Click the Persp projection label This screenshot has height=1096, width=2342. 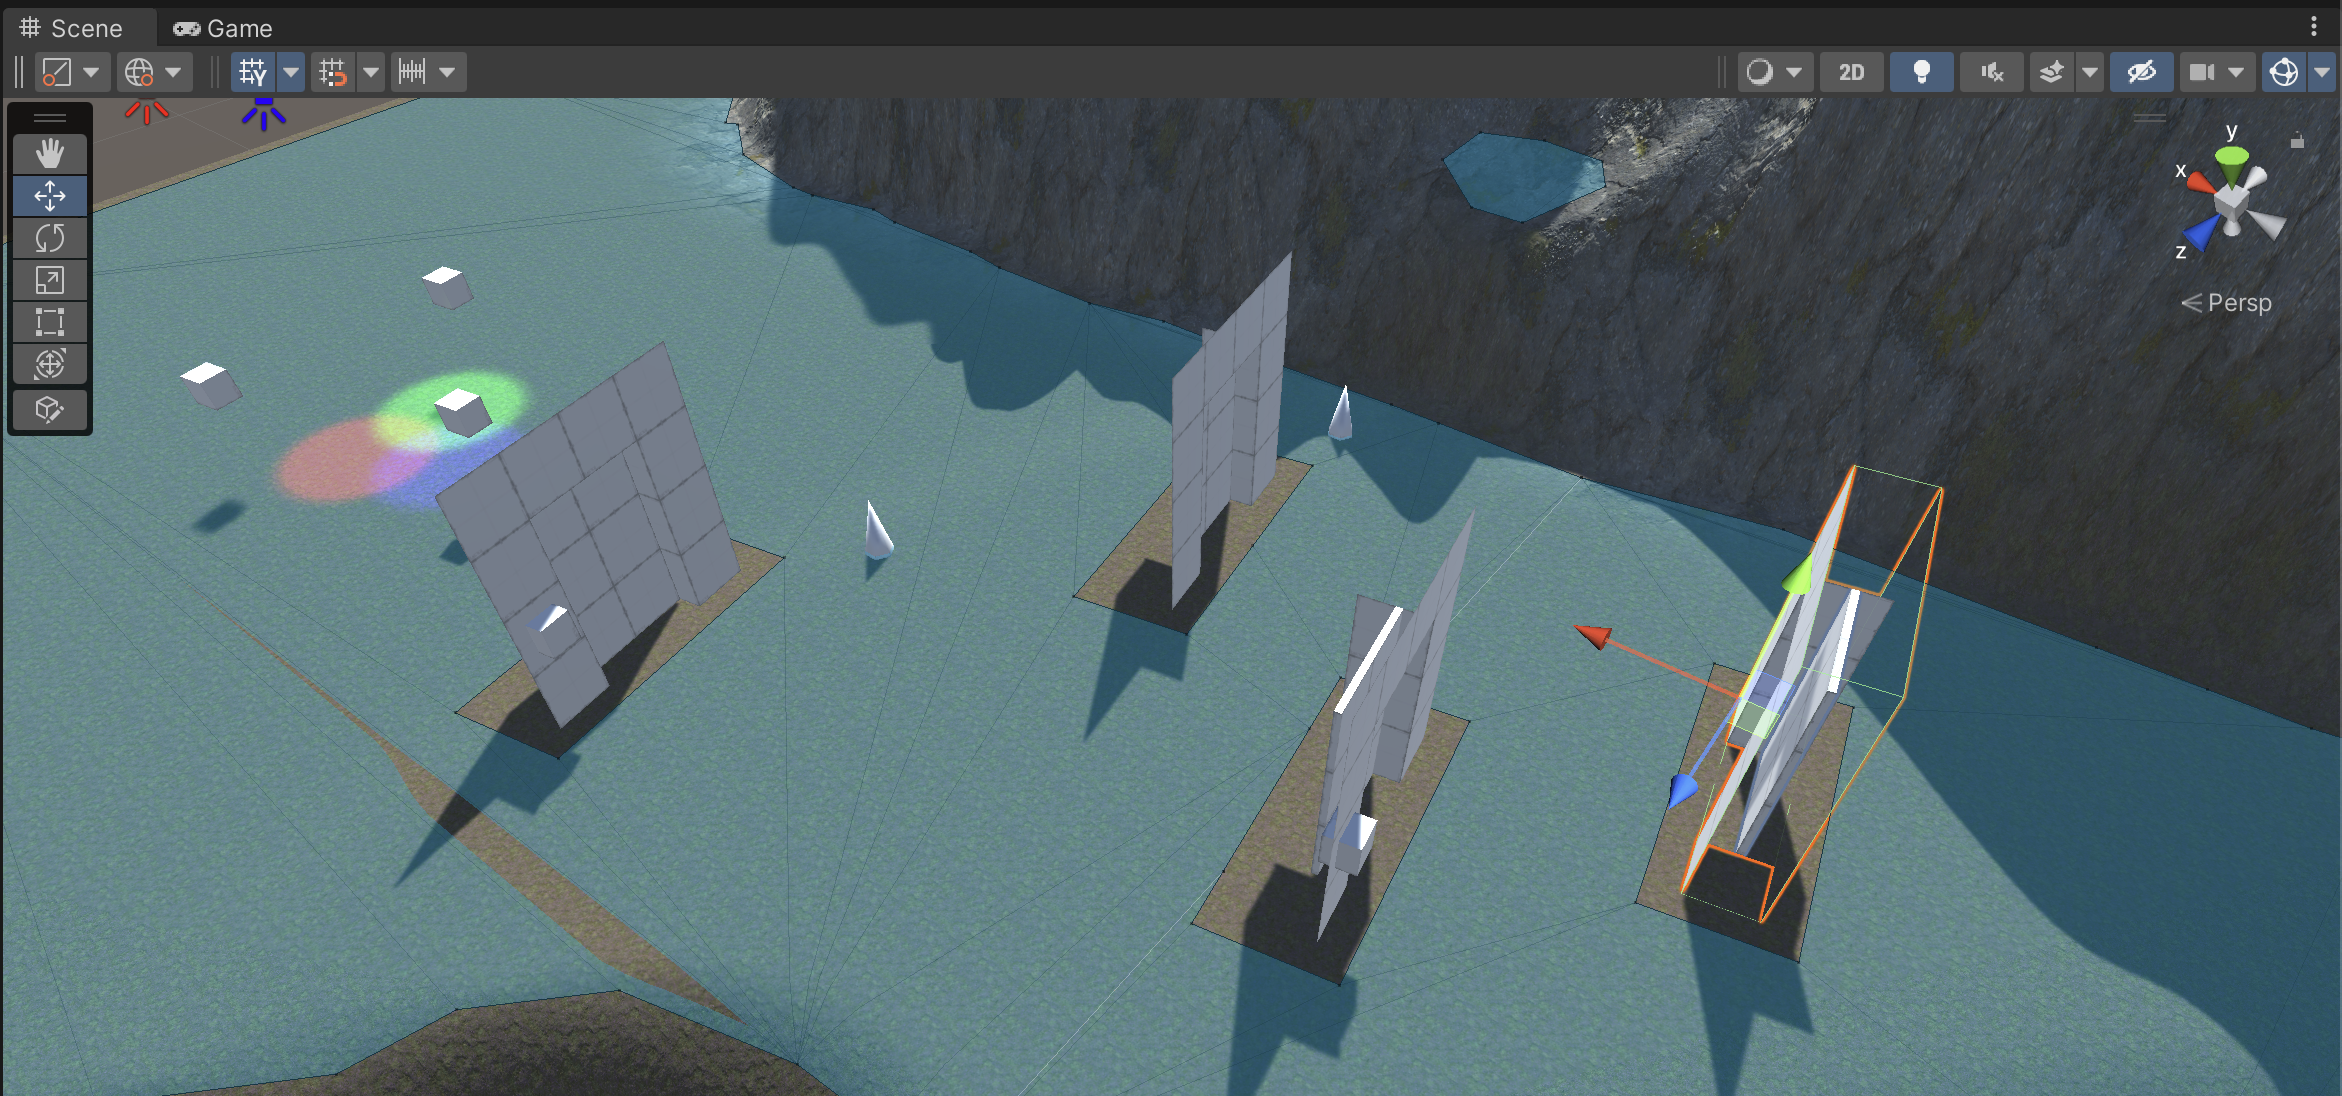pos(2238,302)
